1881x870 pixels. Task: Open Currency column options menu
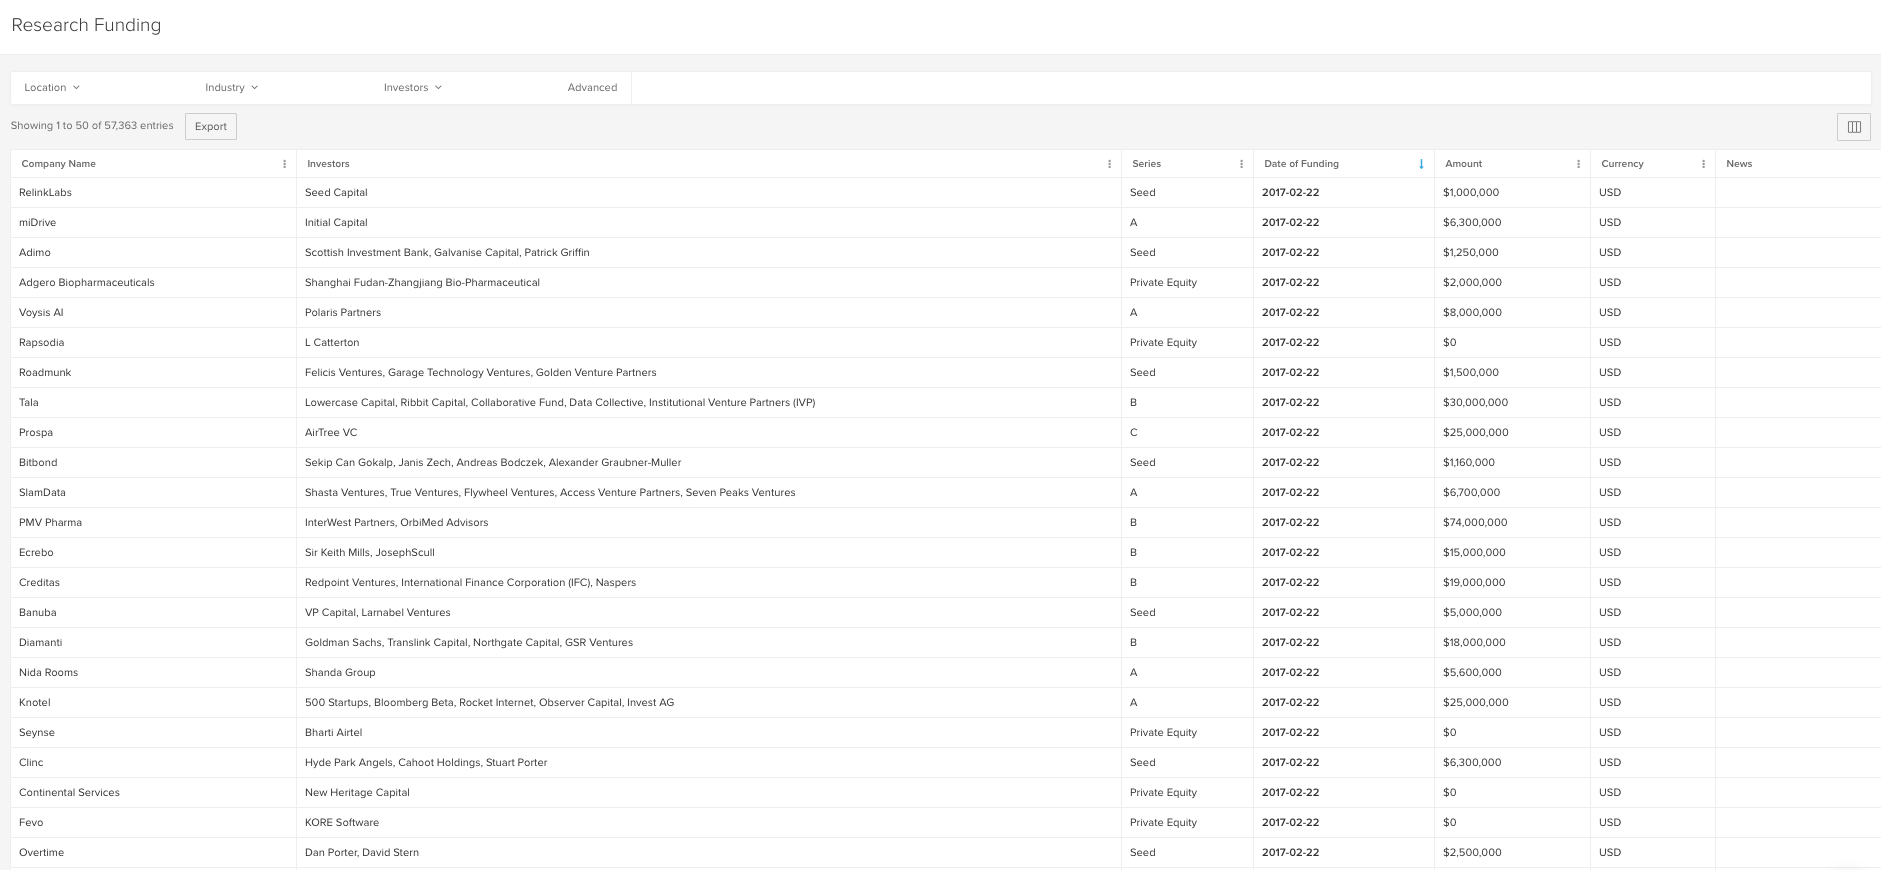pos(1704,164)
